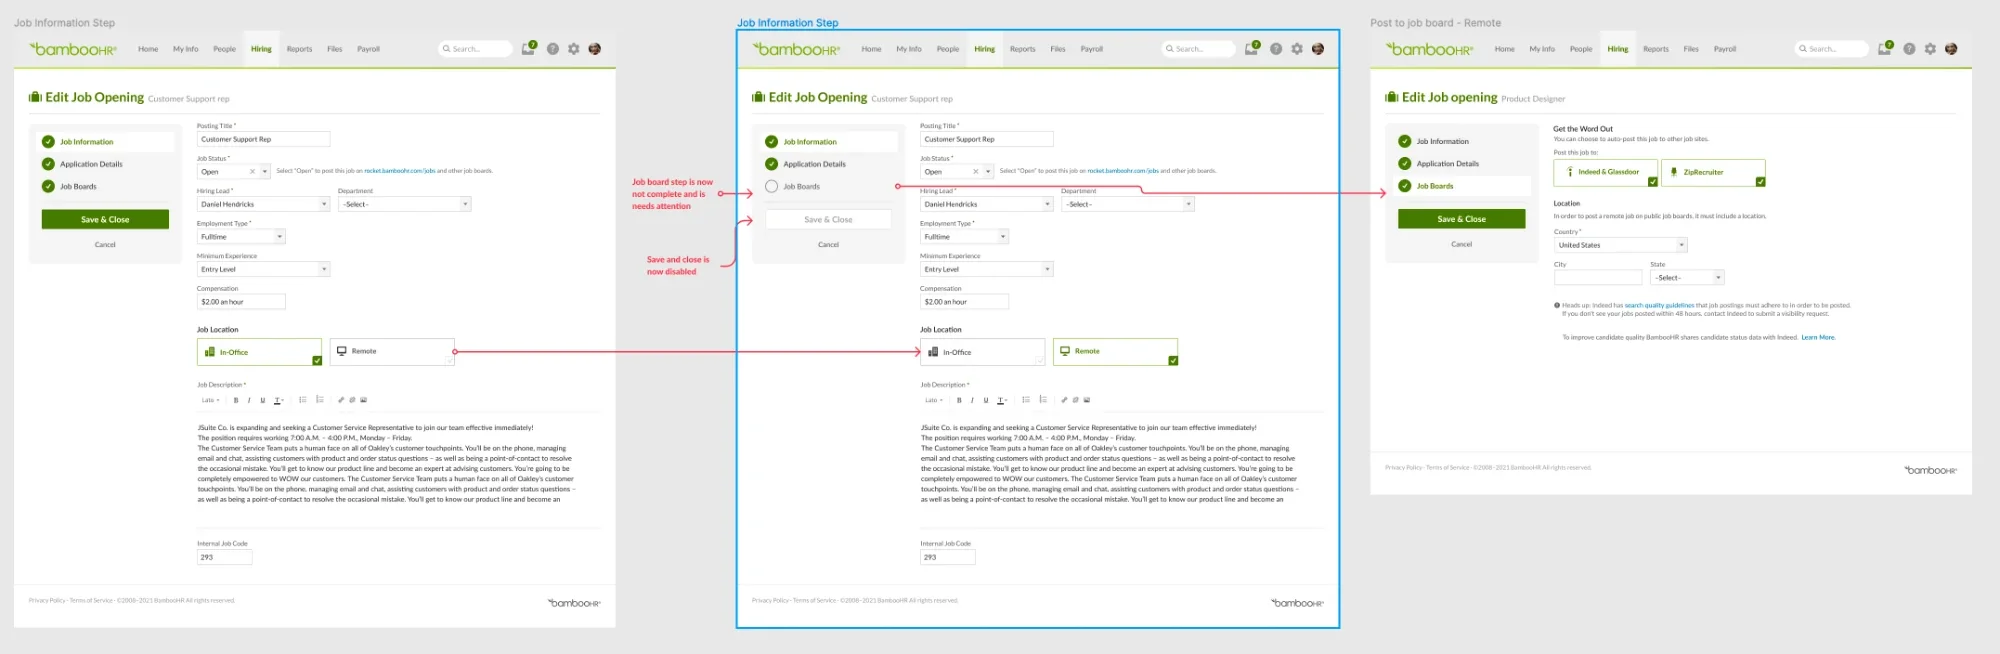Viewport: 2000px width, 654px height.
Task: Open Home tab in left frame
Action: tap(148, 49)
